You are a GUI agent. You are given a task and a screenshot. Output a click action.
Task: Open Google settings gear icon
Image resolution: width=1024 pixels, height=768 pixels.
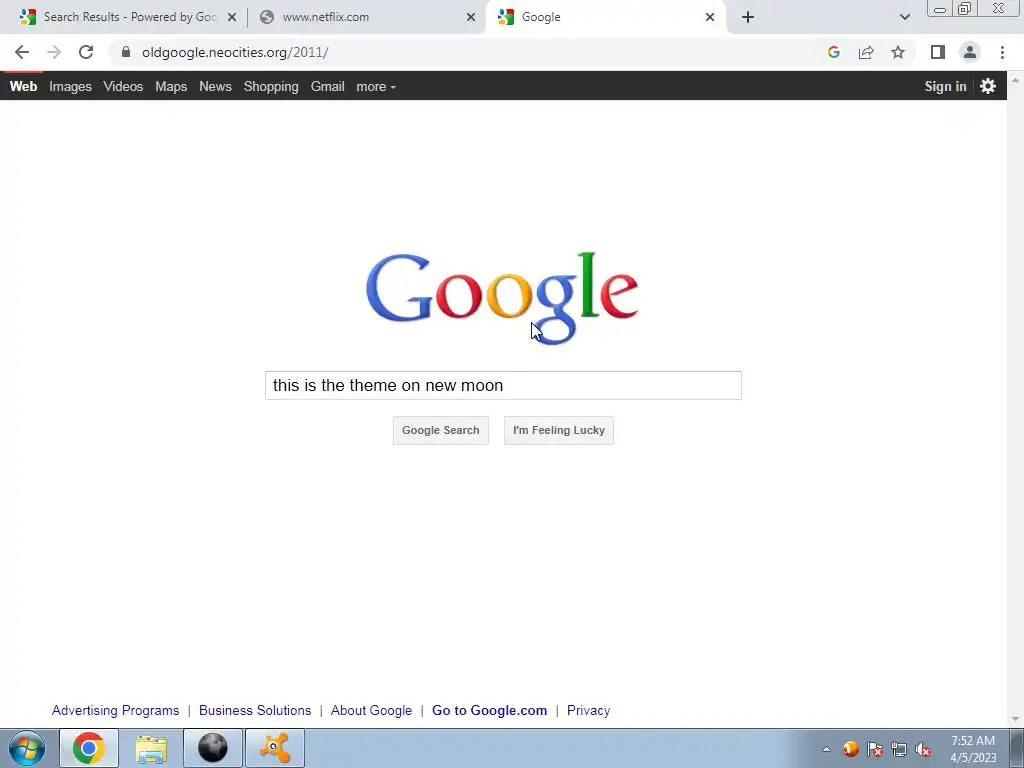point(988,86)
